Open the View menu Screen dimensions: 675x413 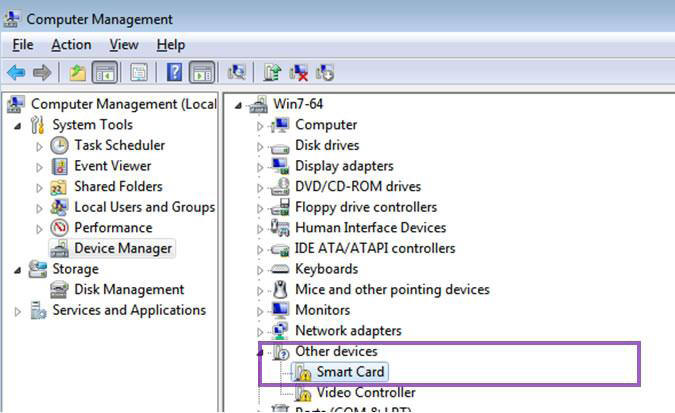pyautogui.click(x=124, y=45)
